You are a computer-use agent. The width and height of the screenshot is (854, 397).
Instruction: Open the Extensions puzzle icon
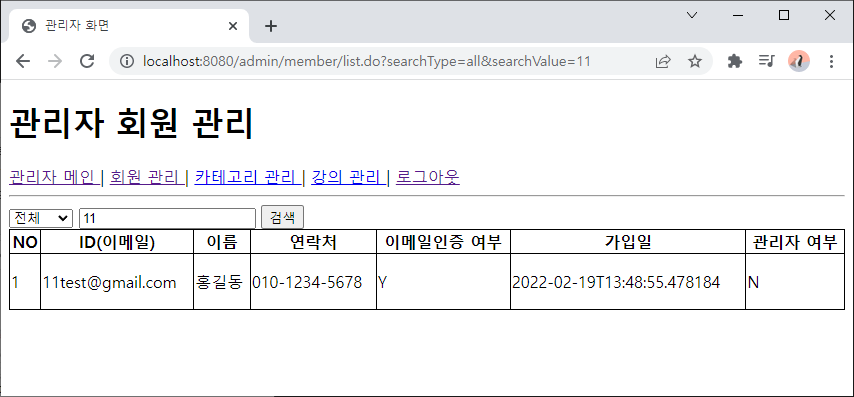pos(735,61)
